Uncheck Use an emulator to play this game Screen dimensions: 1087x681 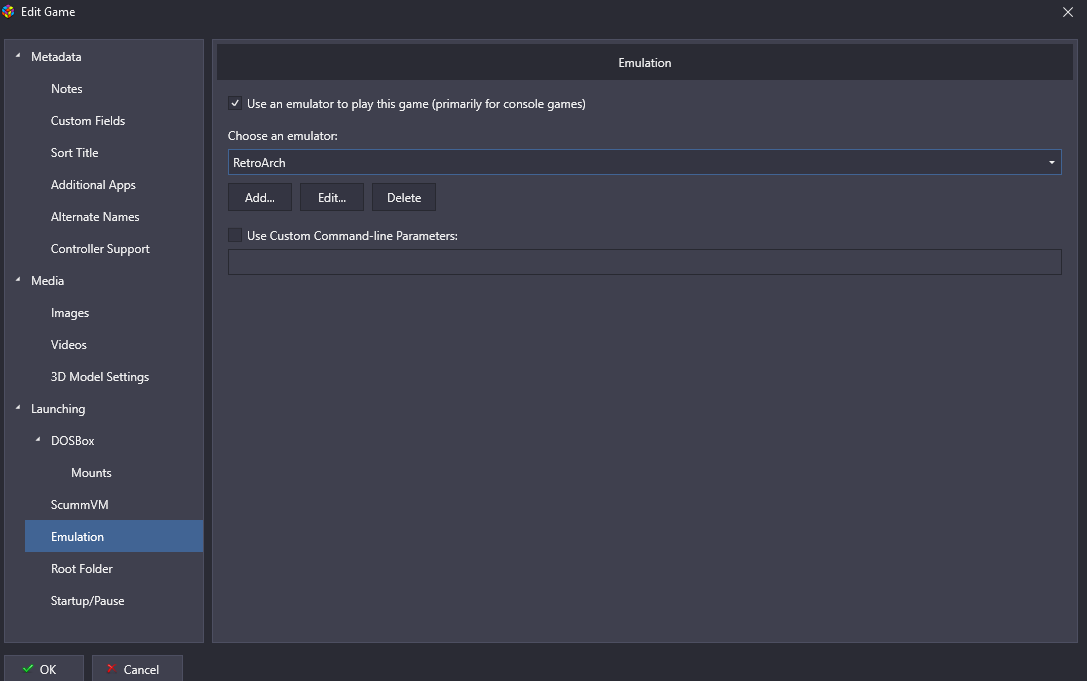(x=235, y=103)
